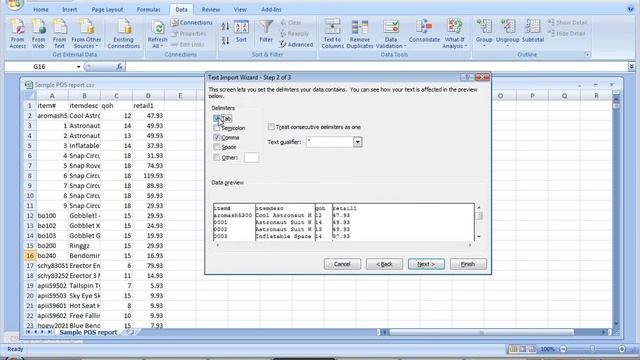Open Existing Connections
This screenshot has height=360, width=640.
coord(124,33)
